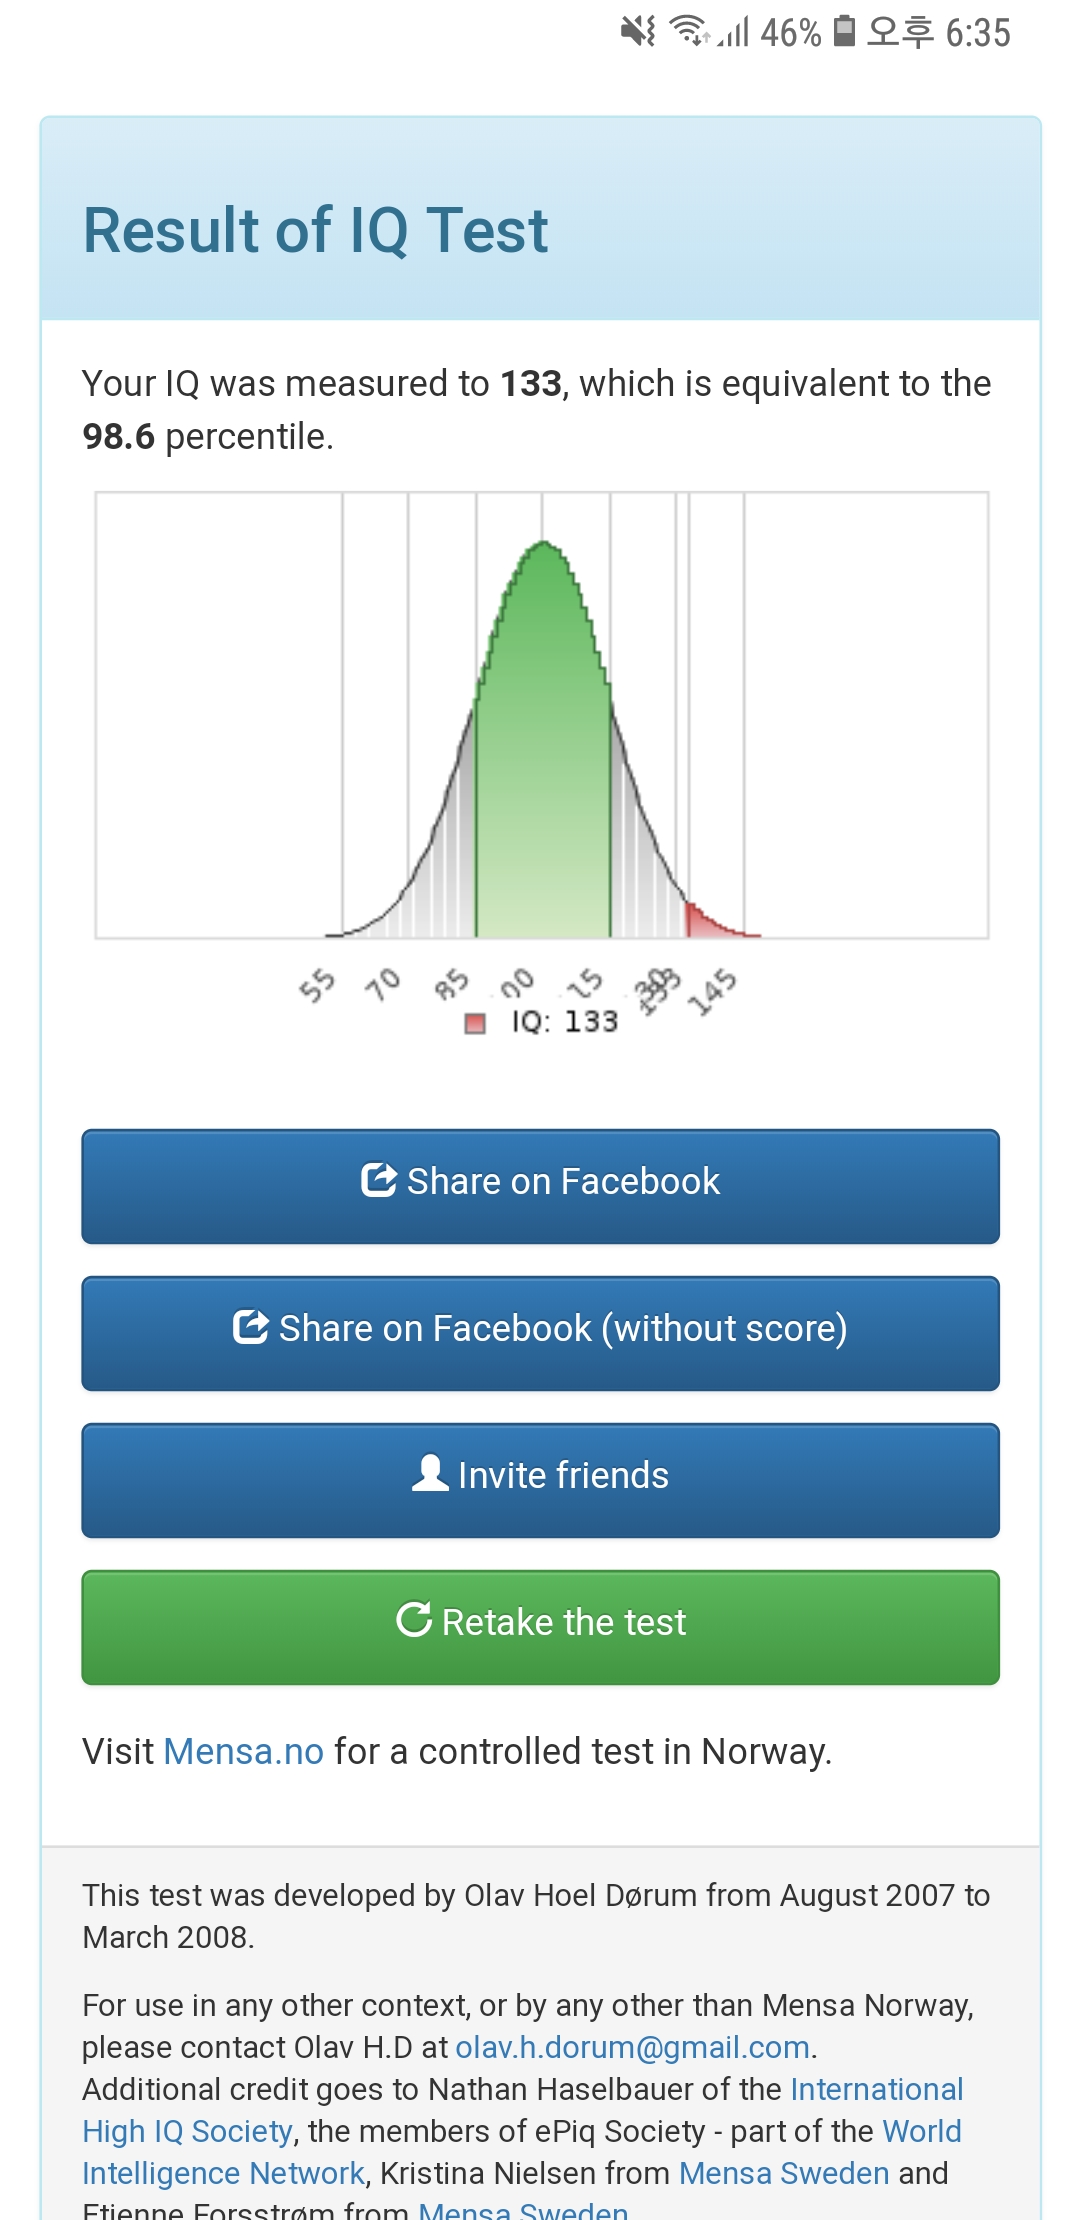Viewport: 1080px width, 2220px height.
Task: Tap the muted sound icon in status bar
Action: click(638, 32)
